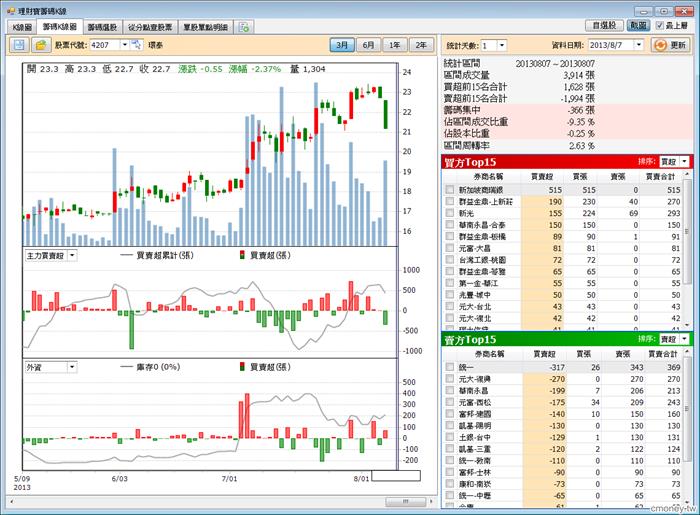Check the 元富-大昌 buyer row checkbox

(450, 248)
